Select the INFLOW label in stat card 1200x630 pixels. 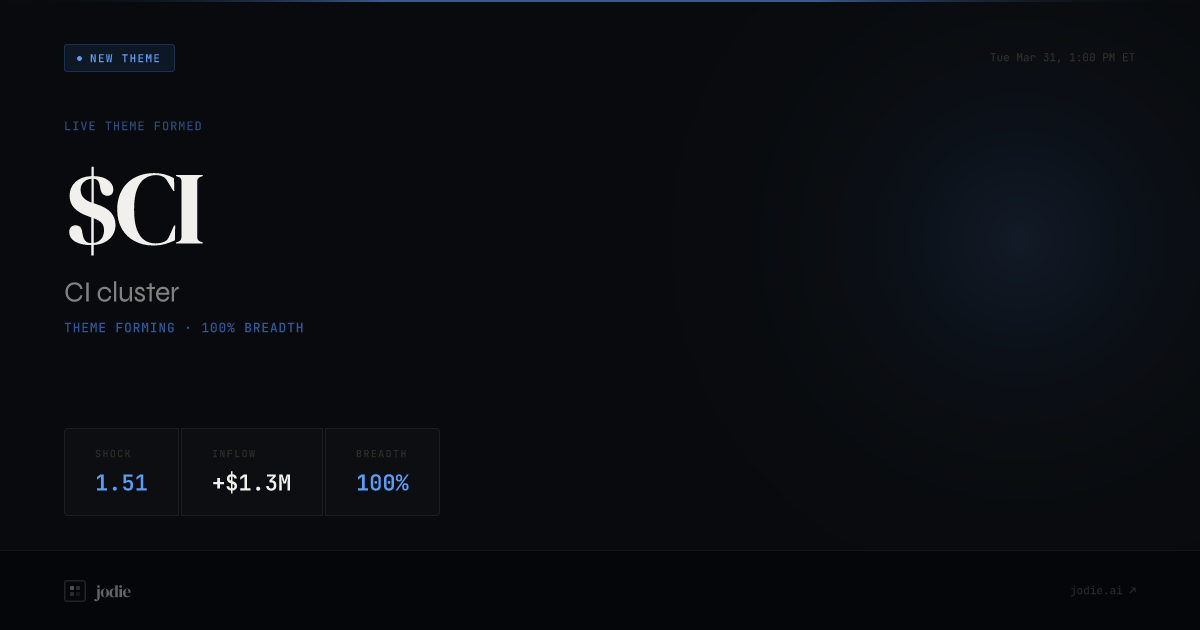click(234, 454)
